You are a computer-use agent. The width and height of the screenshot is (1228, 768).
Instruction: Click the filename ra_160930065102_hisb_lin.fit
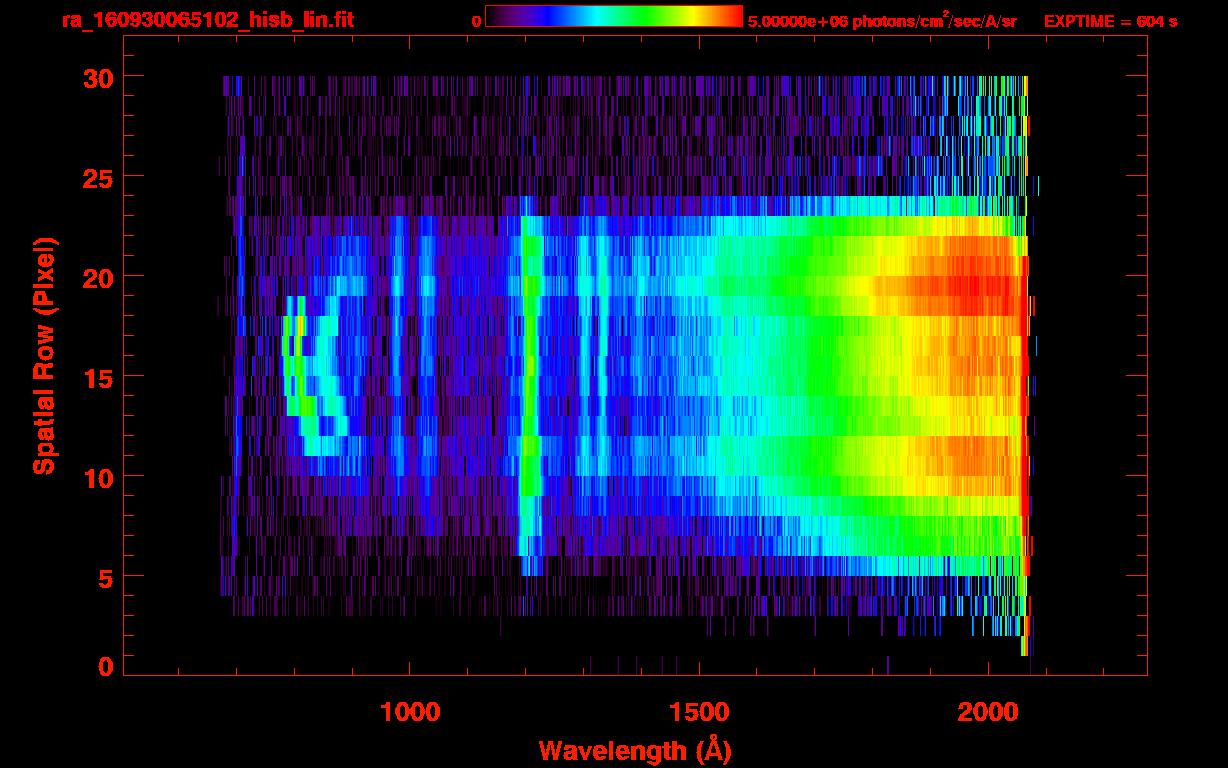207,19
